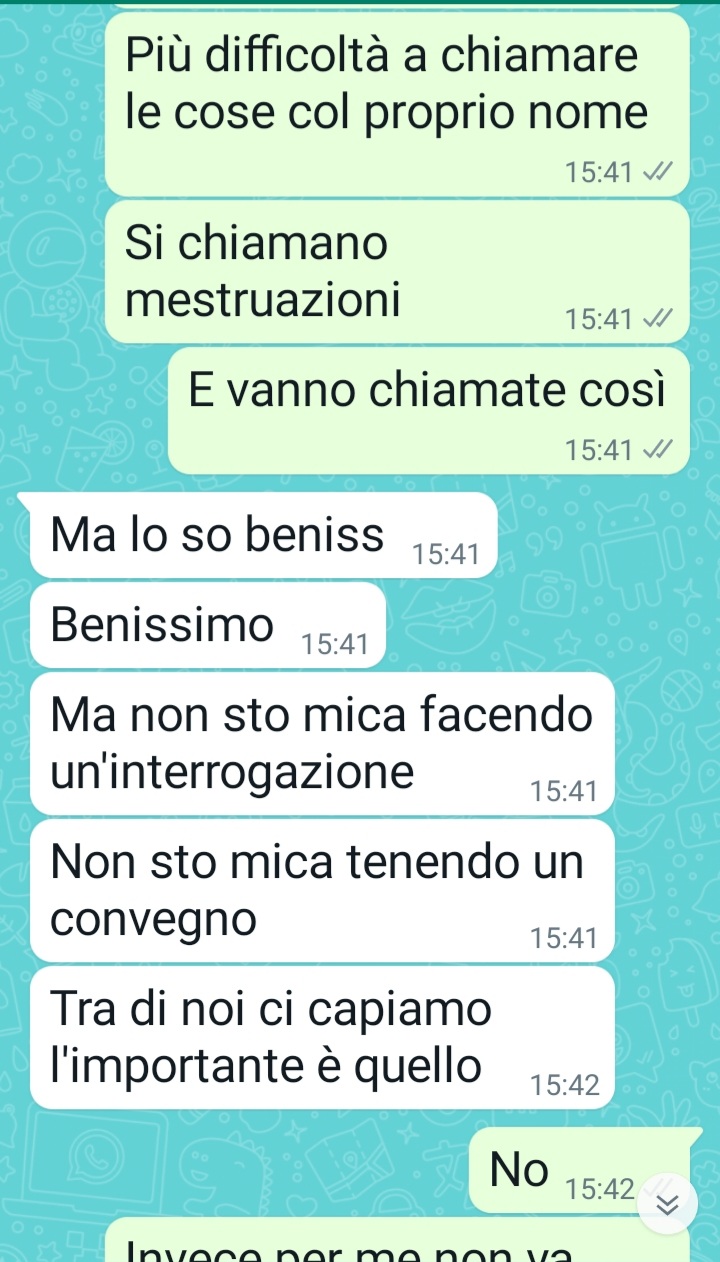Select the 'Non sto mica tenendo un convegno' bubble

(x=322, y=891)
